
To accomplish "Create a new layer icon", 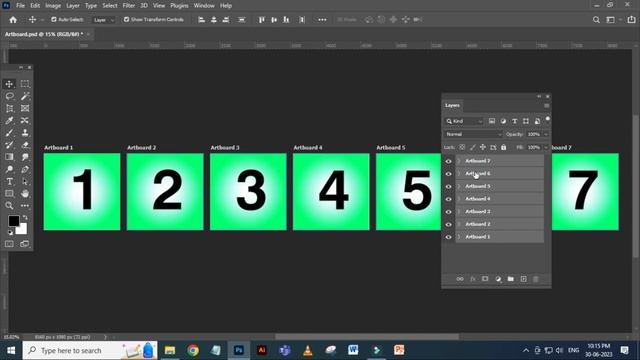I will [523, 279].
